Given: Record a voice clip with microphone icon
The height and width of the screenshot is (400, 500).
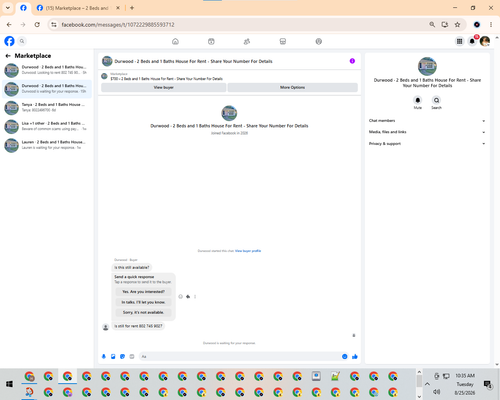Looking at the screenshot, I should point(104,357).
